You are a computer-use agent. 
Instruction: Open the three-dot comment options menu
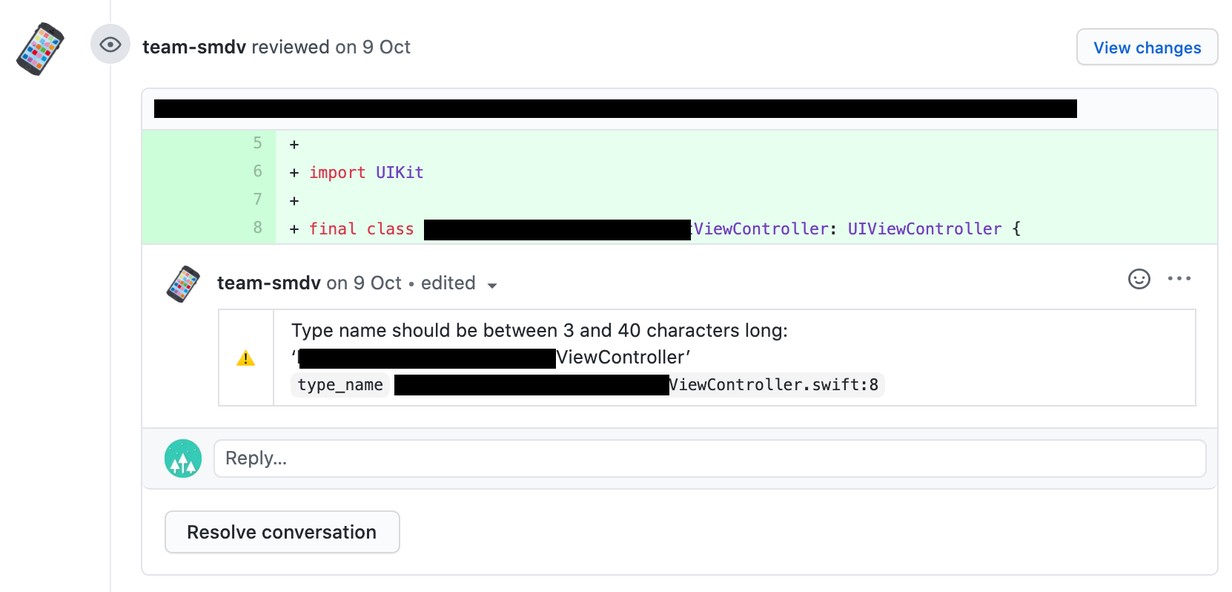[x=1180, y=279]
